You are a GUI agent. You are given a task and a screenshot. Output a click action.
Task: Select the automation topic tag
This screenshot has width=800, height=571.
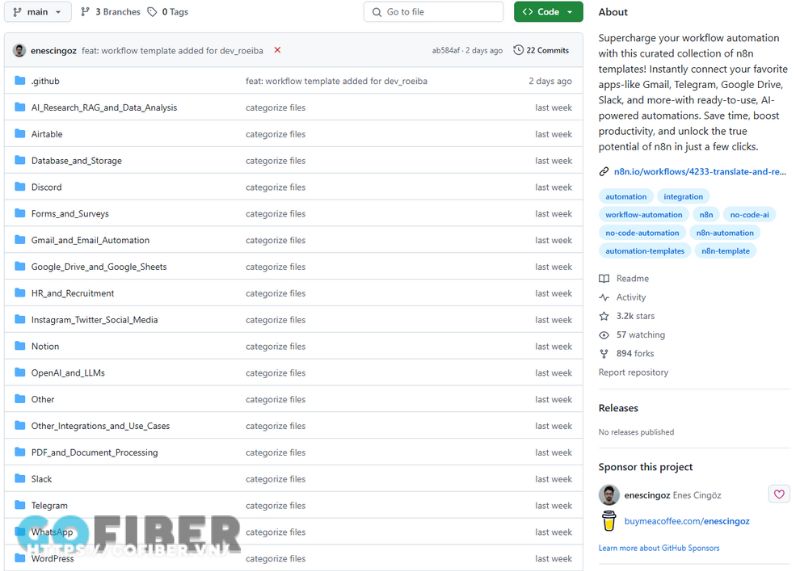coord(626,196)
